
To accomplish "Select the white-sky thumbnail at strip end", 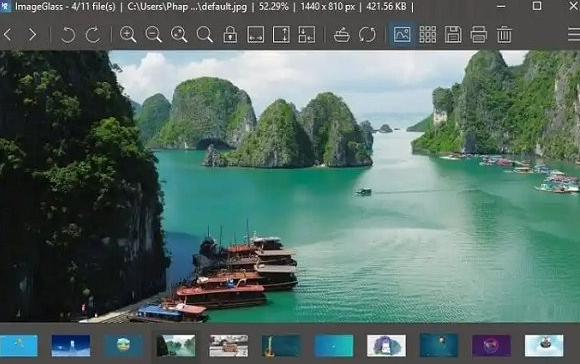I will click(544, 346).
